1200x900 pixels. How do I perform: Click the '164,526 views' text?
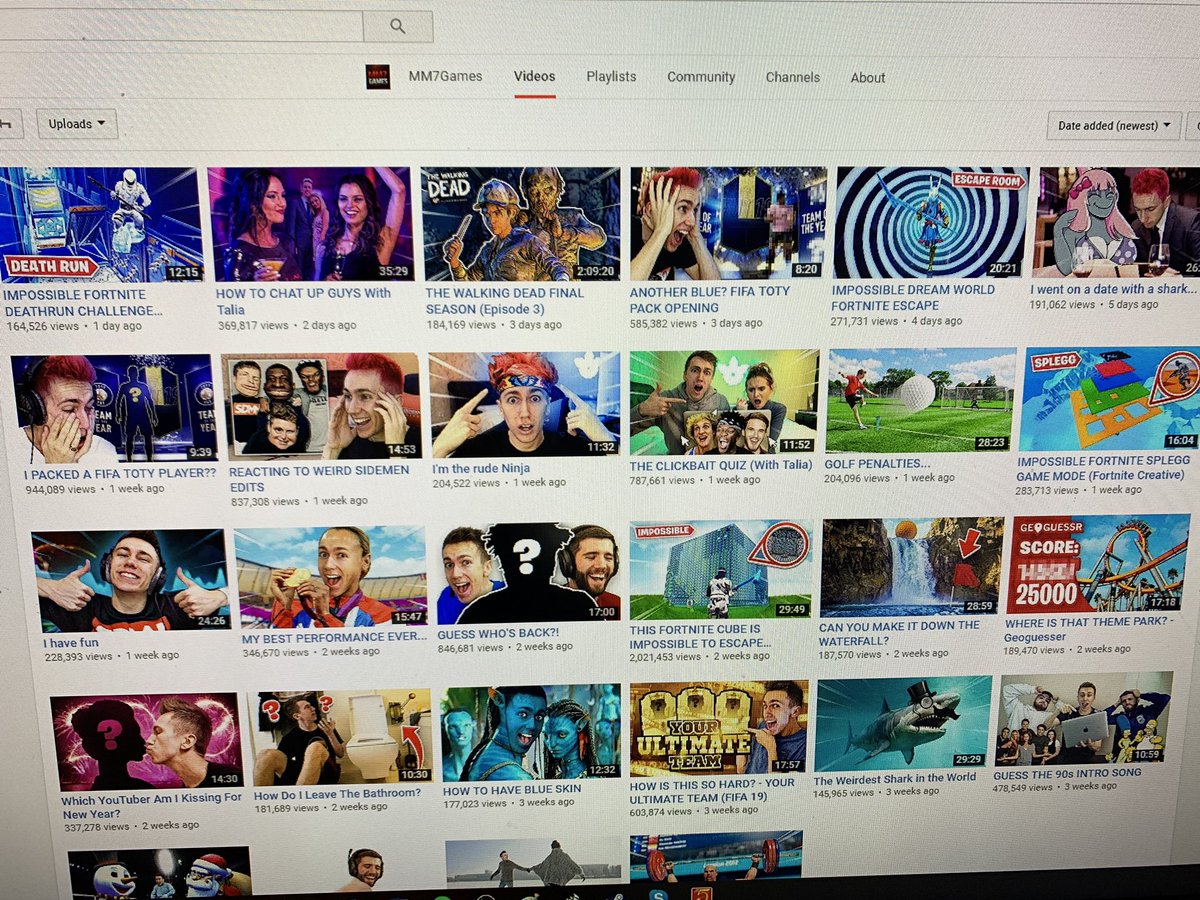tap(39, 326)
